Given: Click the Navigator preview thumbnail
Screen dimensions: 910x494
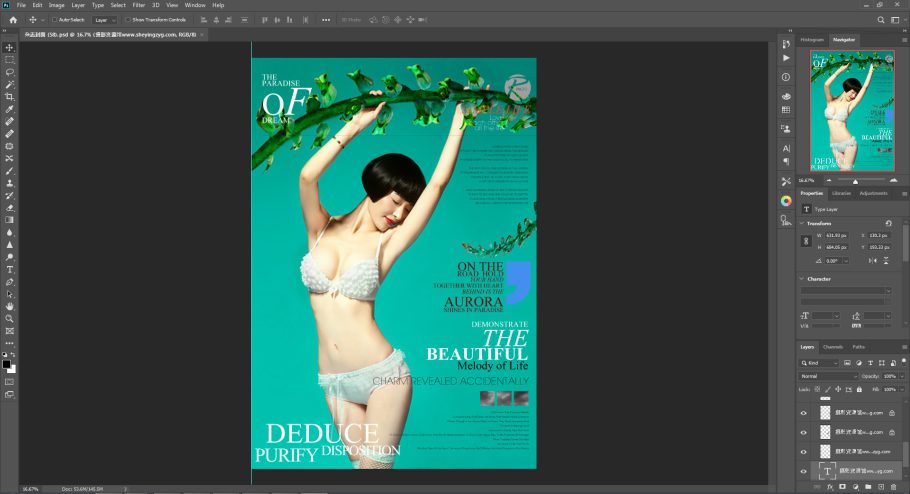Looking at the screenshot, I should click(x=852, y=110).
